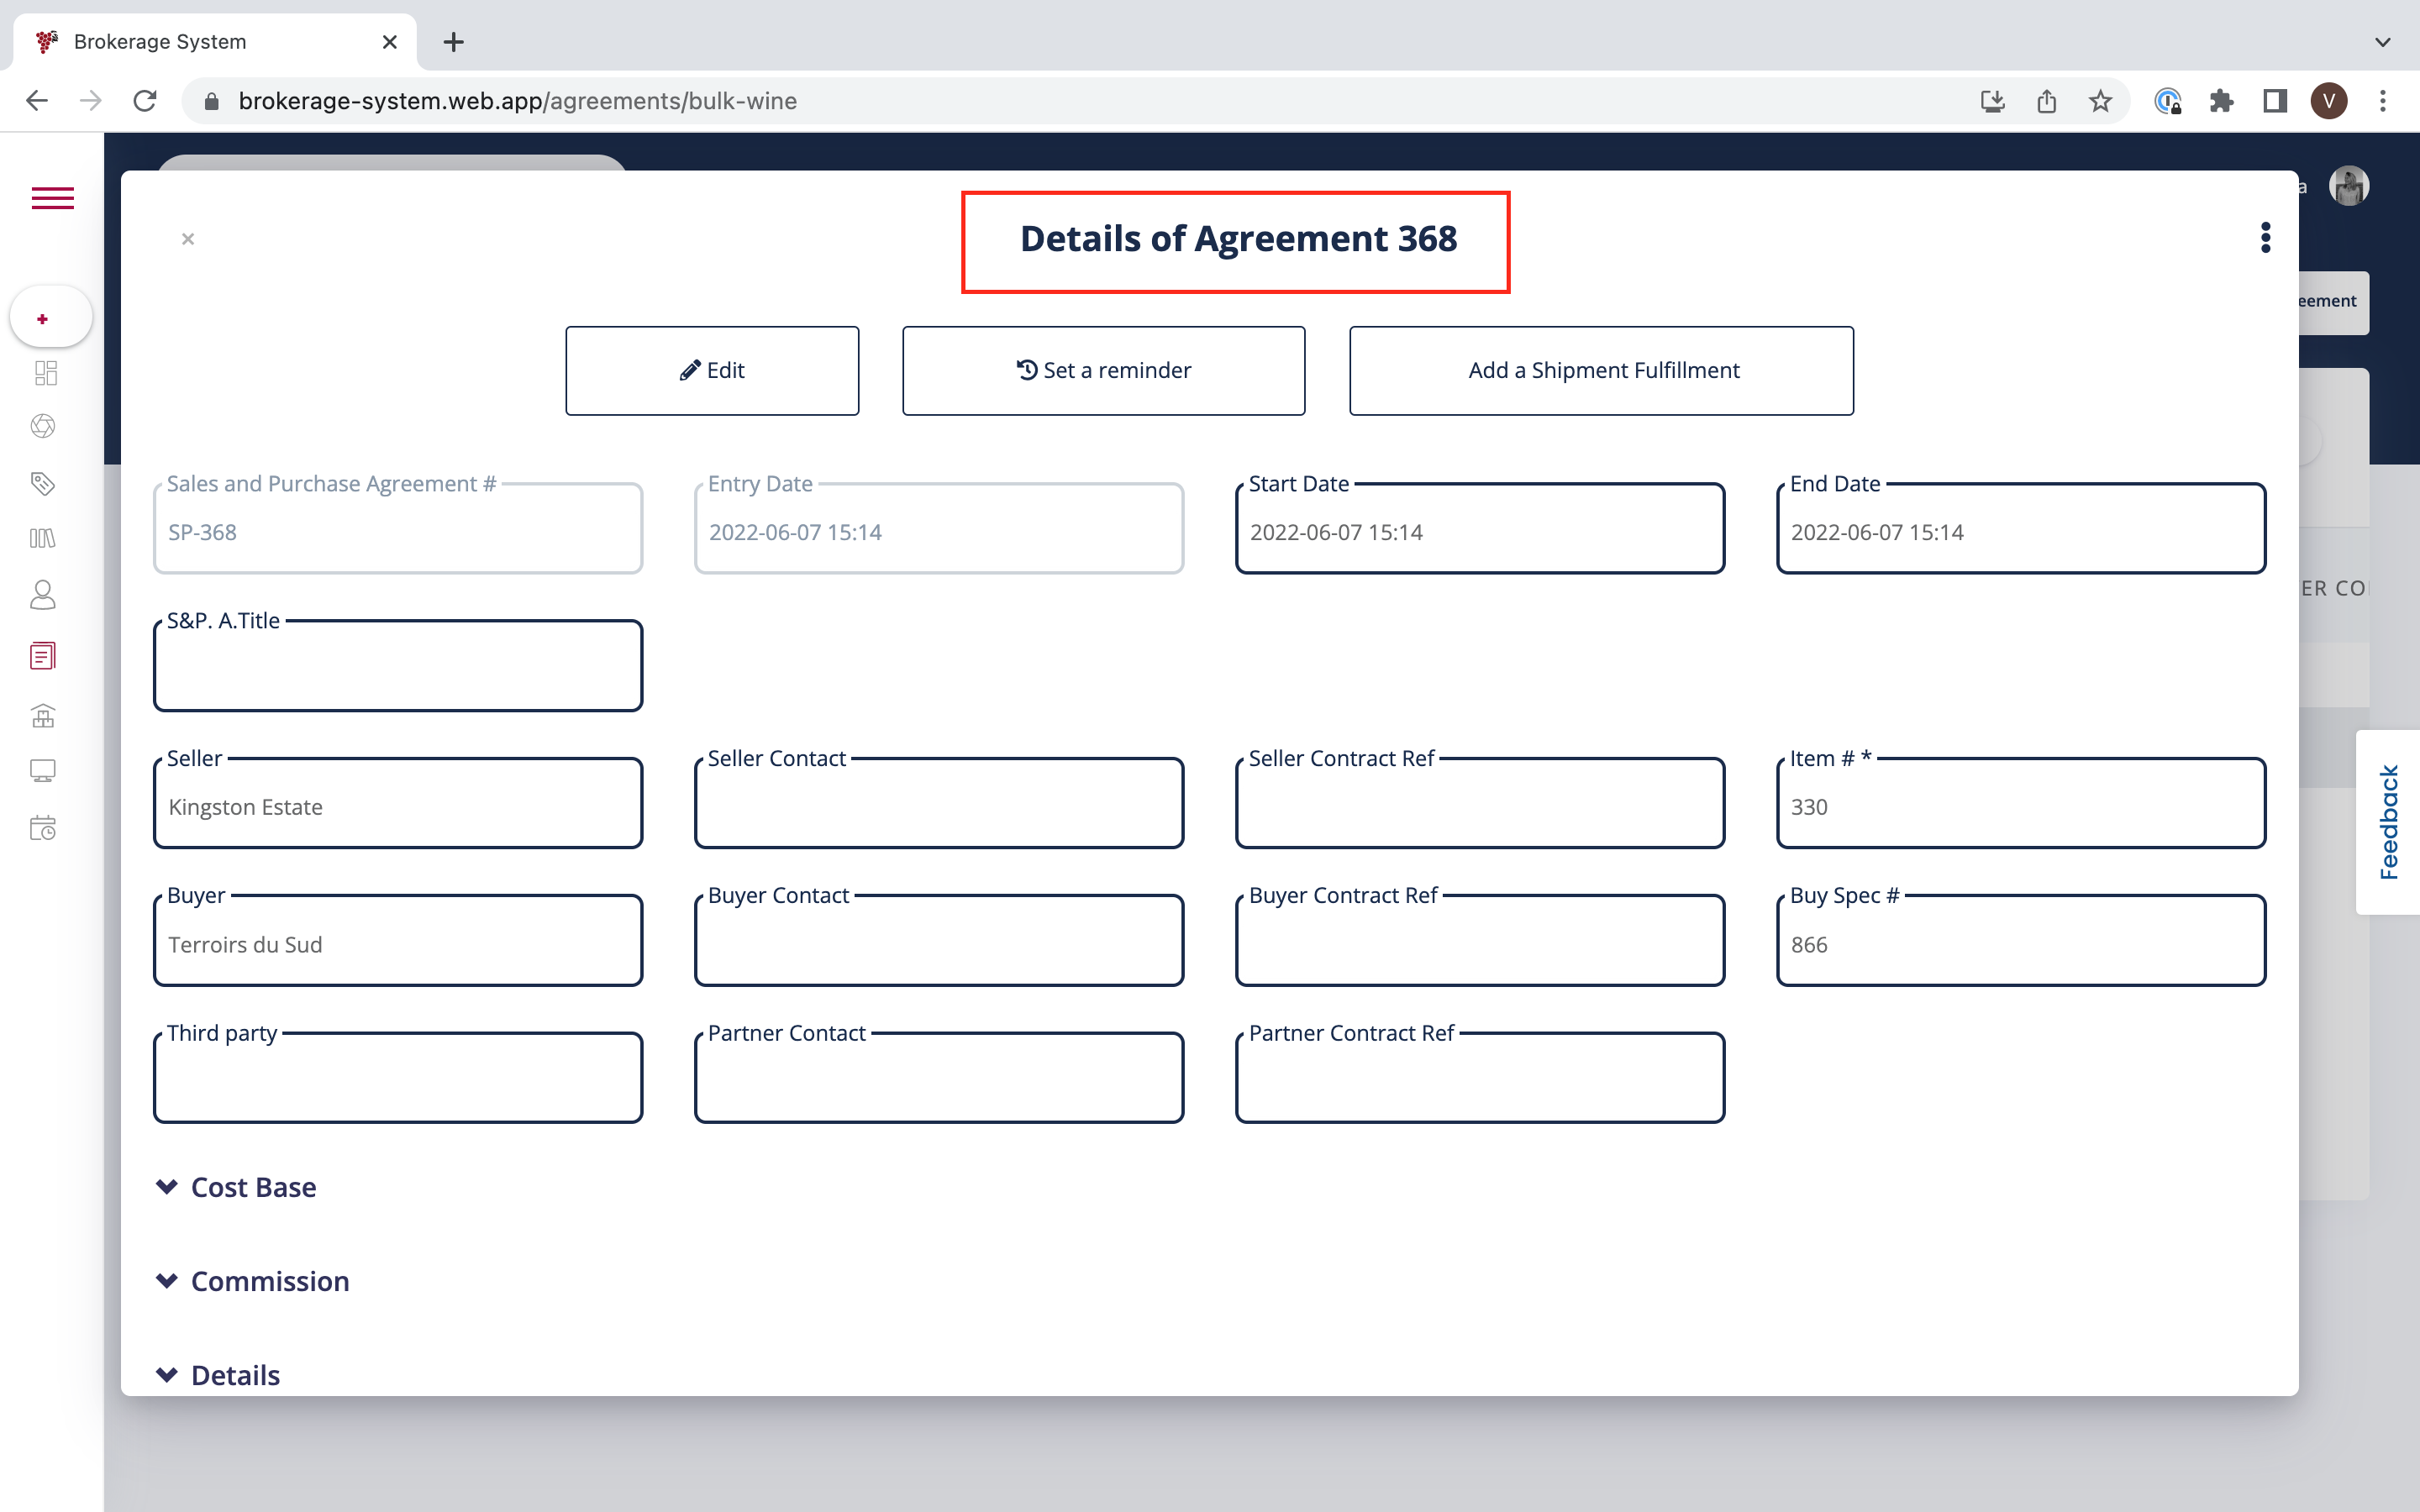Click the Set a reminder button
The image size is (2420, 1512).
[1103, 370]
